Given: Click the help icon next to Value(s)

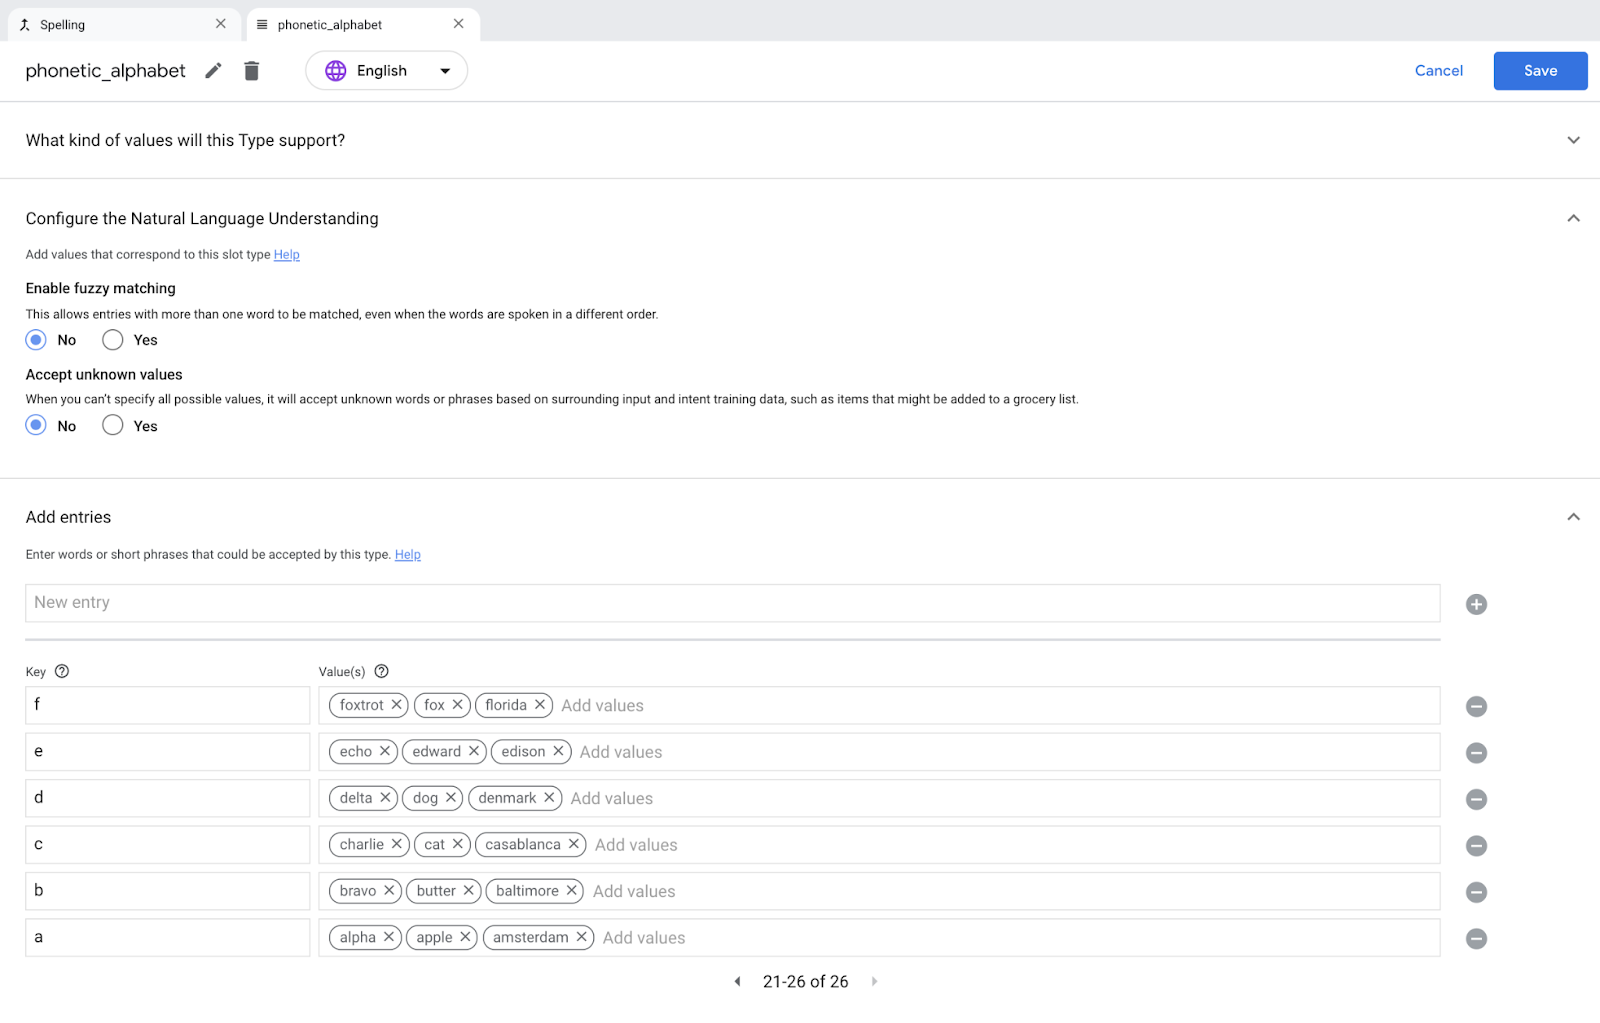Looking at the screenshot, I should coord(381,672).
